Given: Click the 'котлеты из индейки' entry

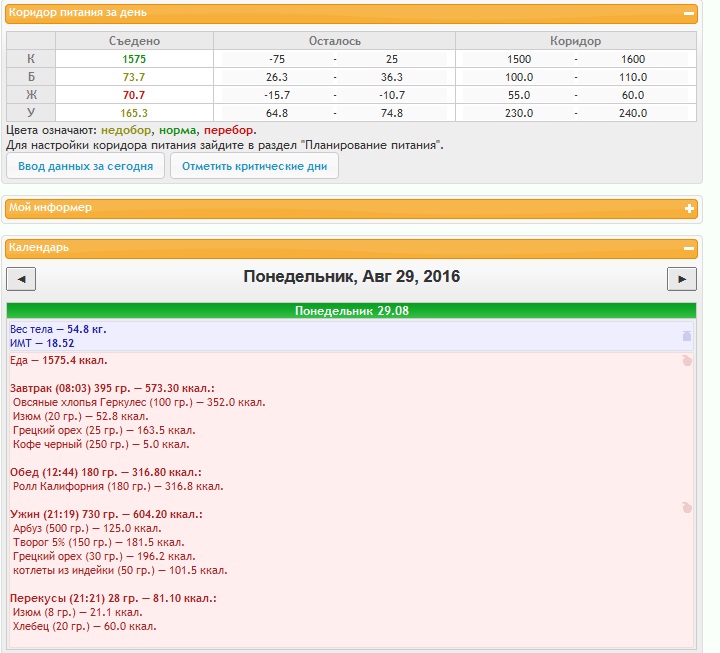Looking at the screenshot, I should (120, 570).
